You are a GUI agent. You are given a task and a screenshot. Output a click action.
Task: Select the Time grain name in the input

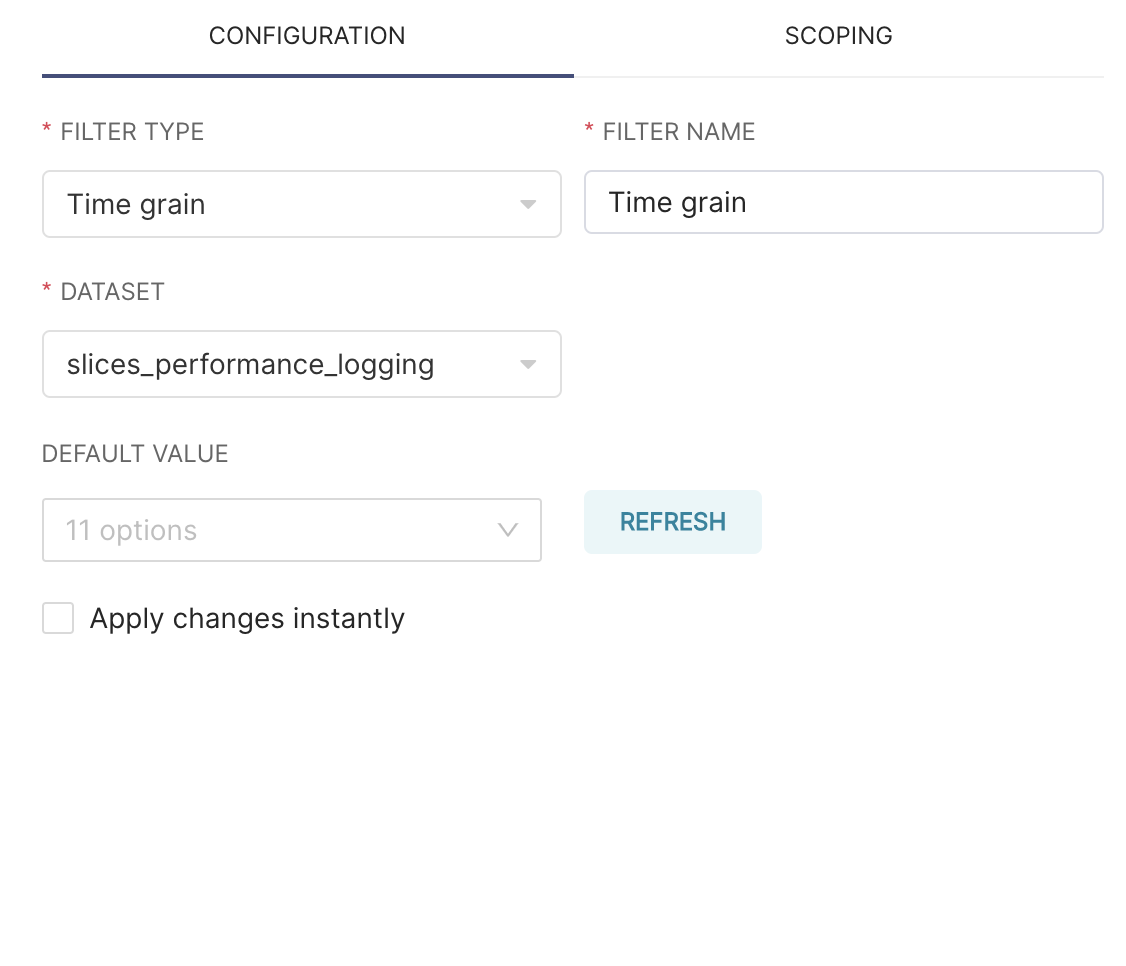(x=676, y=202)
